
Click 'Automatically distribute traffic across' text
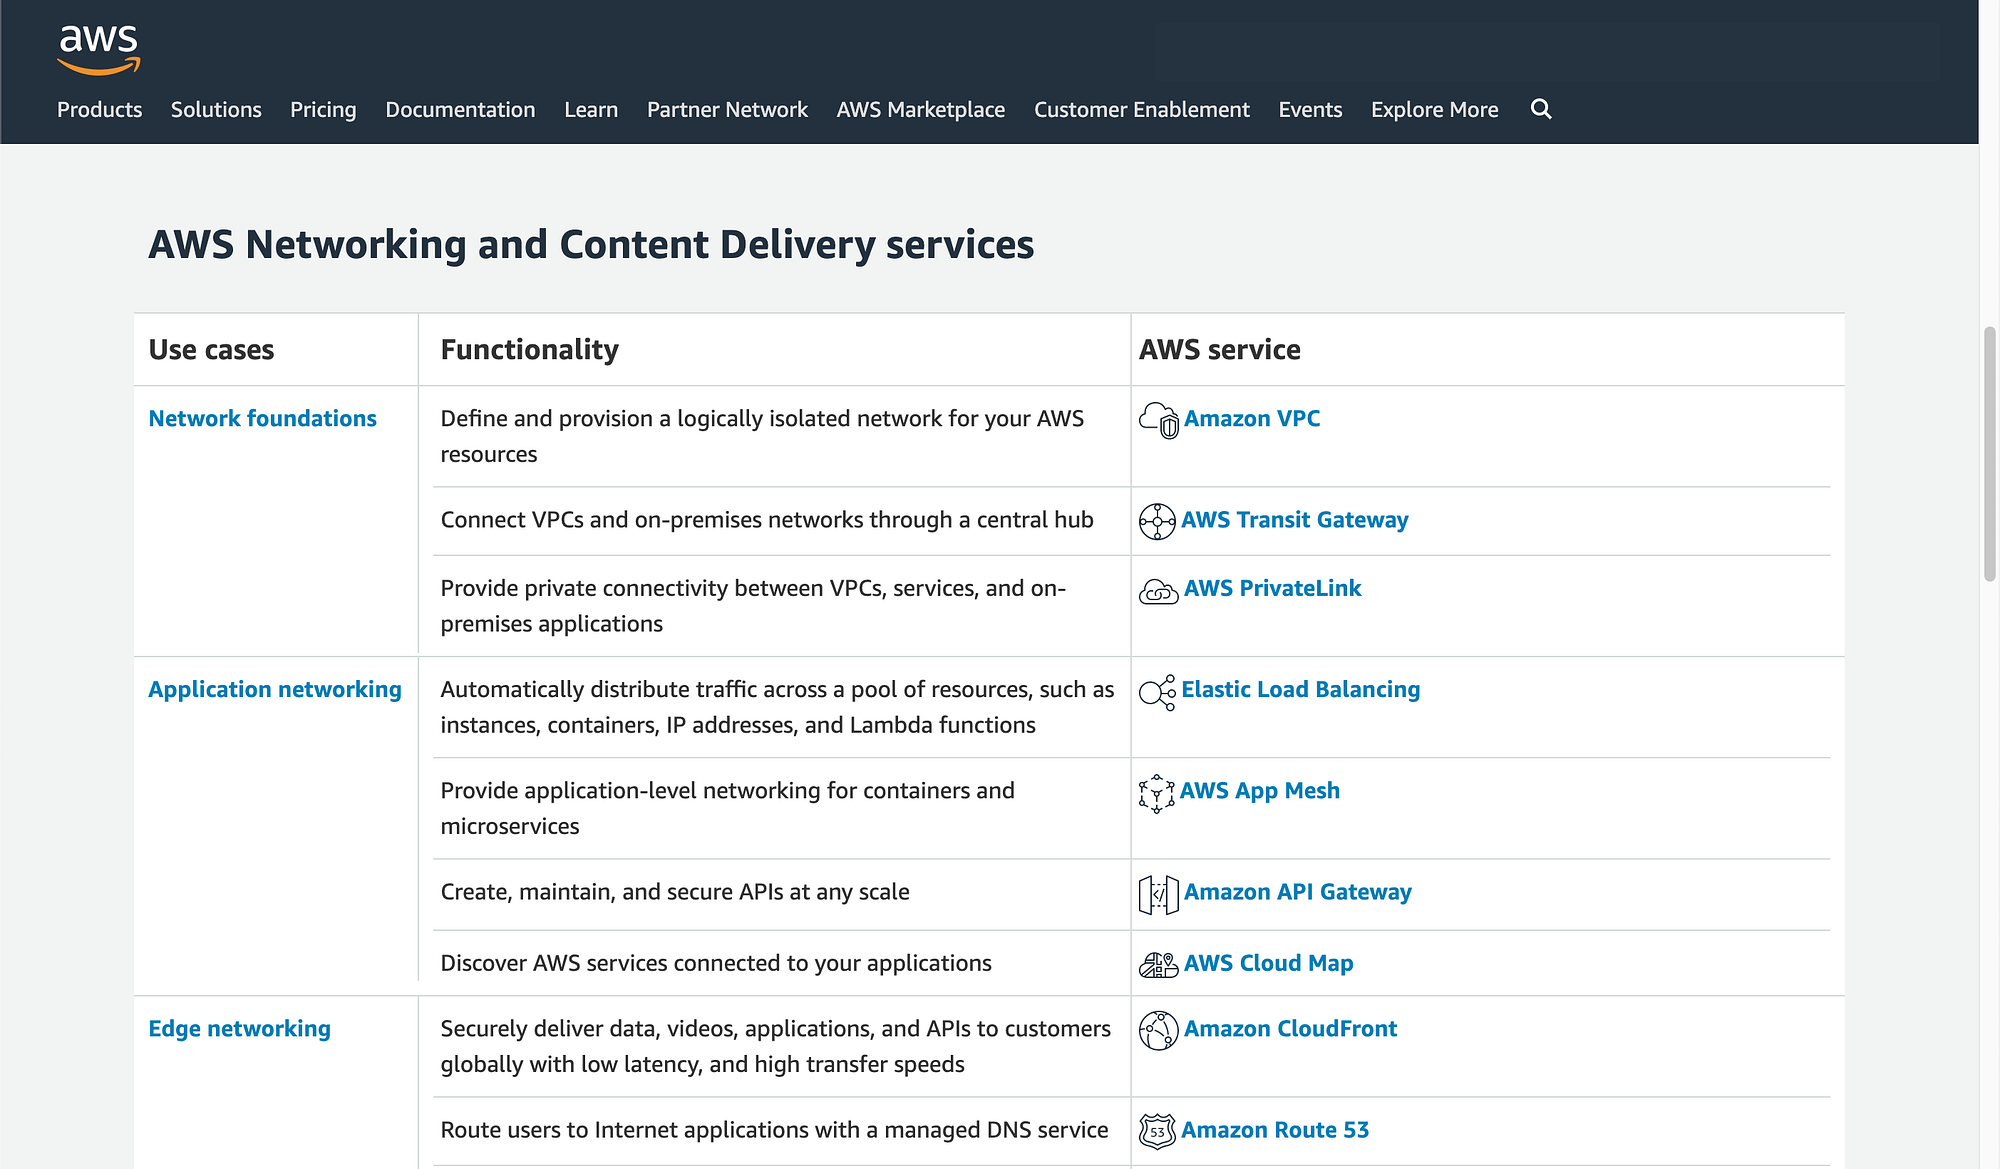click(x=777, y=707)
